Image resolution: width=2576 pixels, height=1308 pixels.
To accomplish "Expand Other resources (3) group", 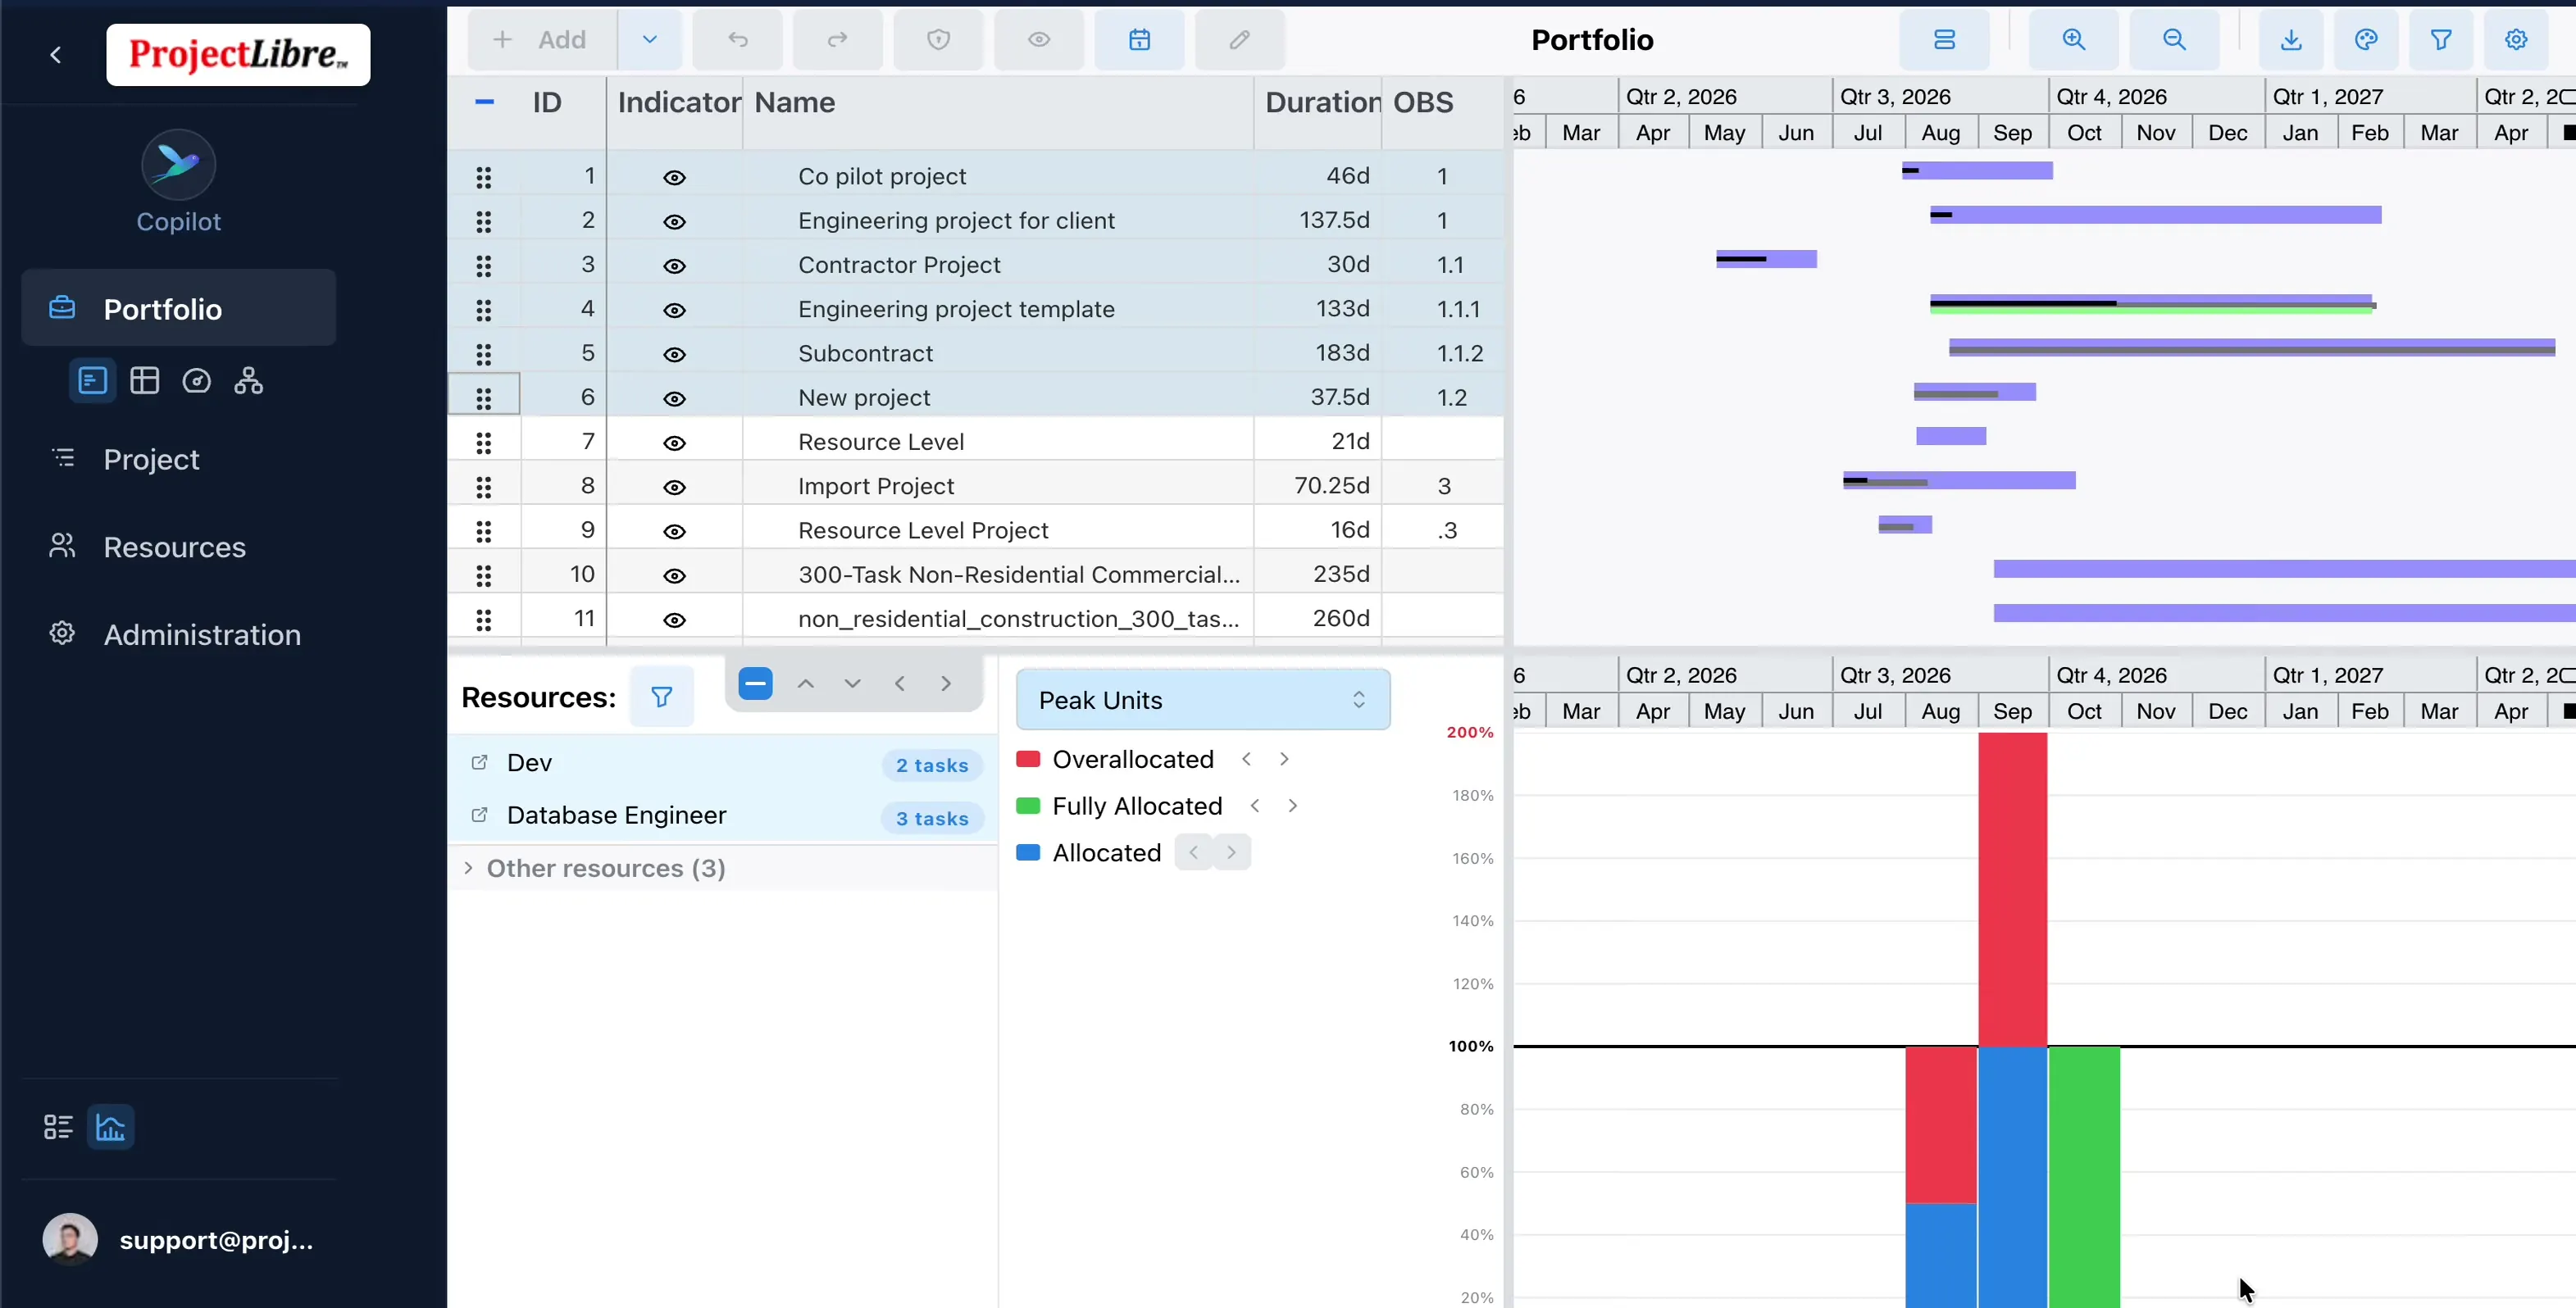I will [468, 868].
